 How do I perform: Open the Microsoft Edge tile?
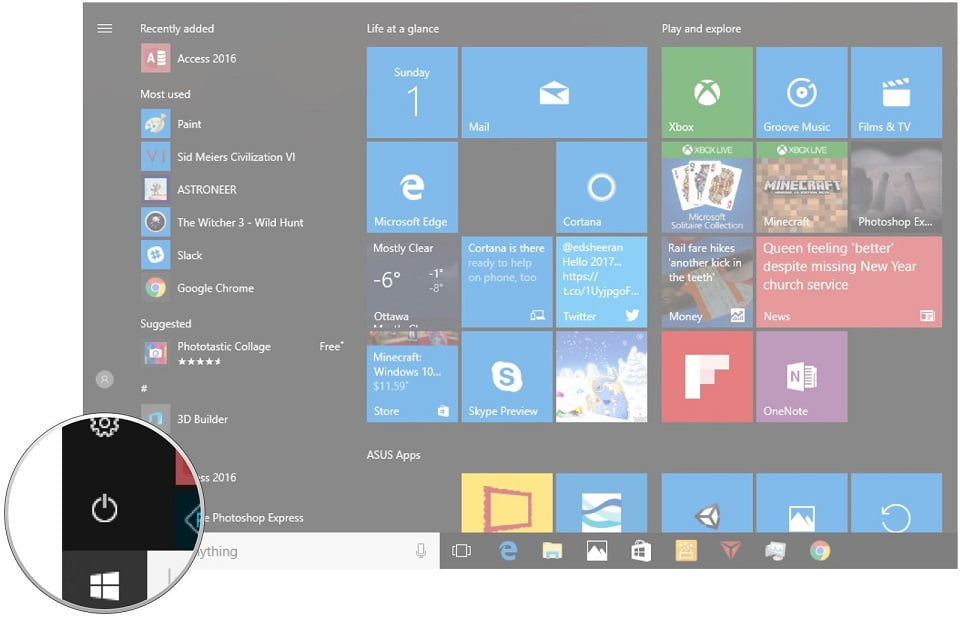412,187
